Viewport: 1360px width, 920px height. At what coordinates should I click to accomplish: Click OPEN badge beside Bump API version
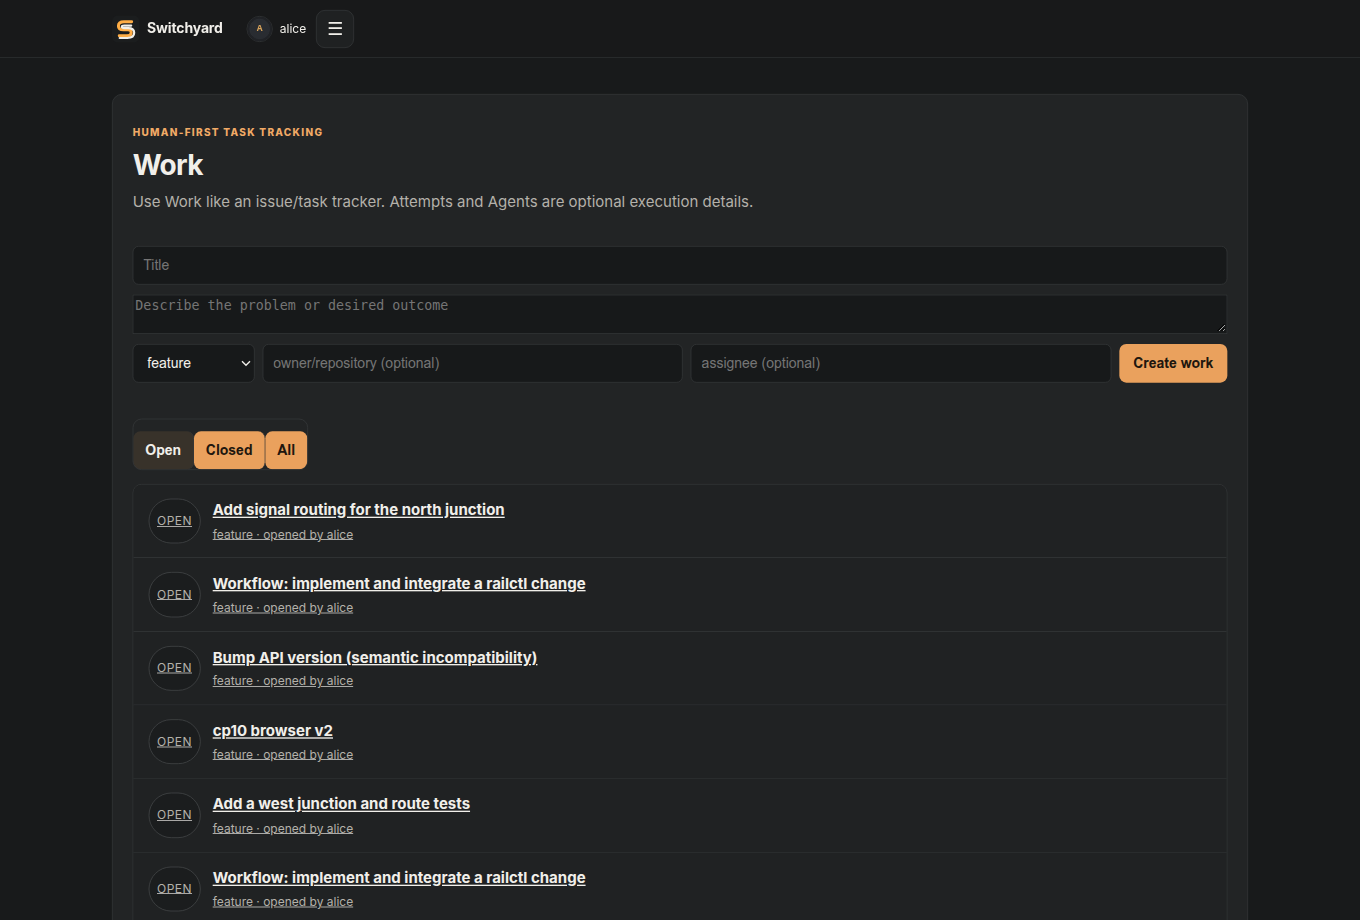[x=175, y=668]
